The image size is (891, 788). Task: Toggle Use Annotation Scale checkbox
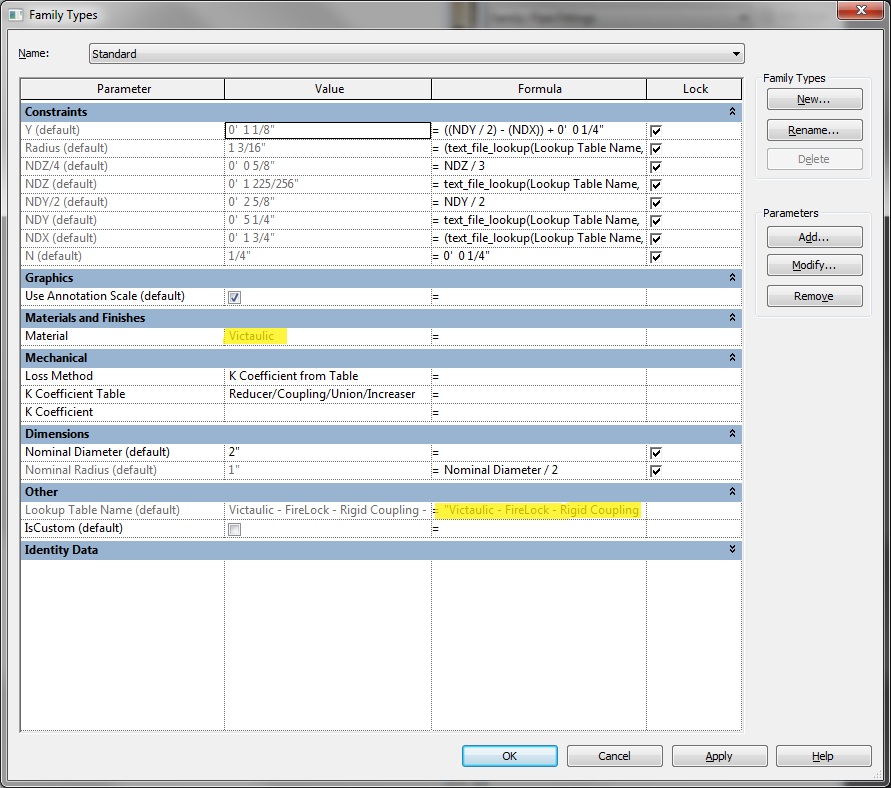234,297
